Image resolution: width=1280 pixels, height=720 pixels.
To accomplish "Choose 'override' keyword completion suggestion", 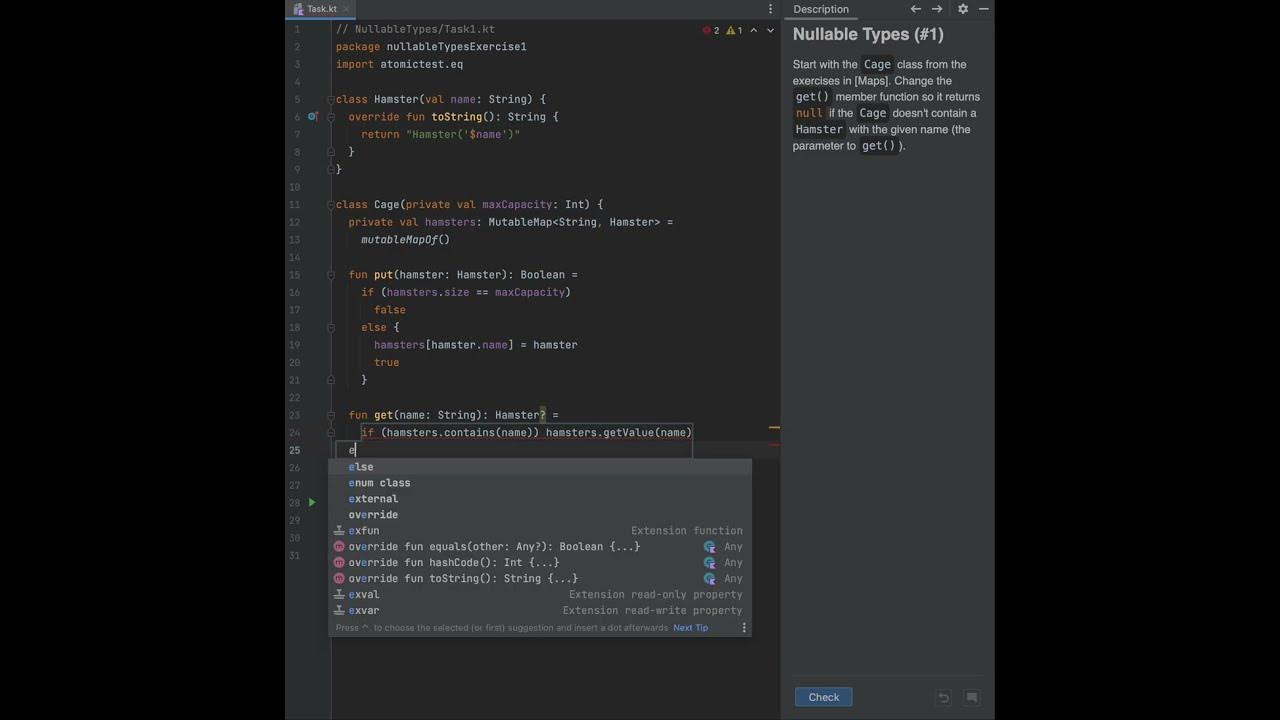I will click(x=540, y=515).
